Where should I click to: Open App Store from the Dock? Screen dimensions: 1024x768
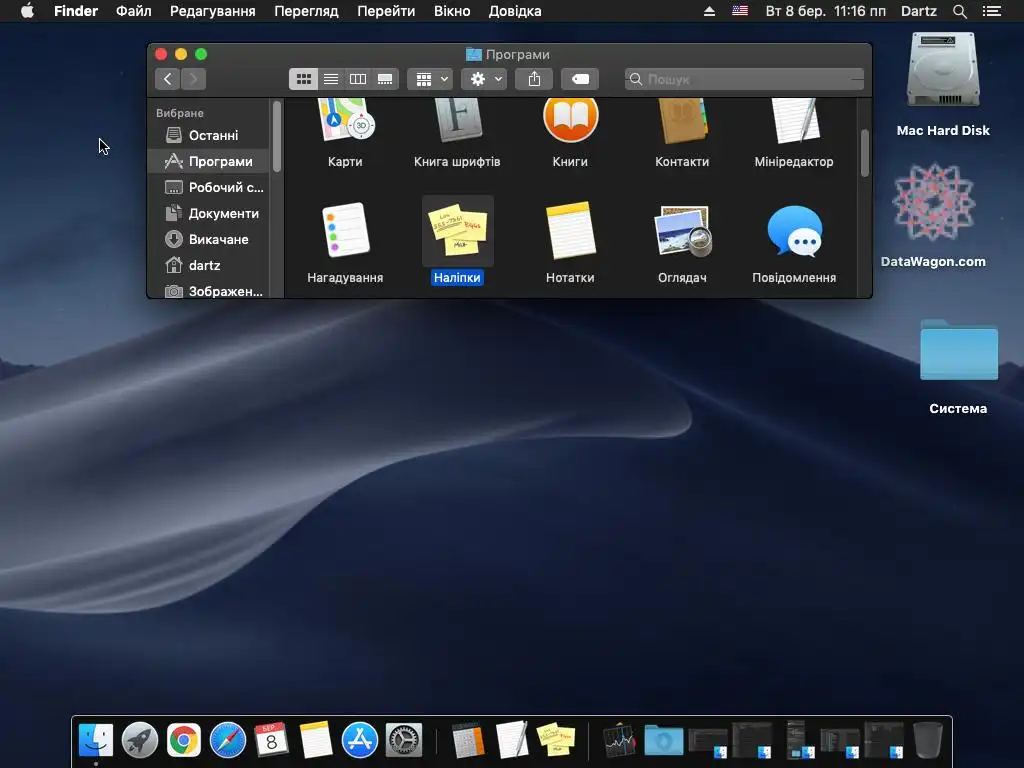[x=360, y=740]
